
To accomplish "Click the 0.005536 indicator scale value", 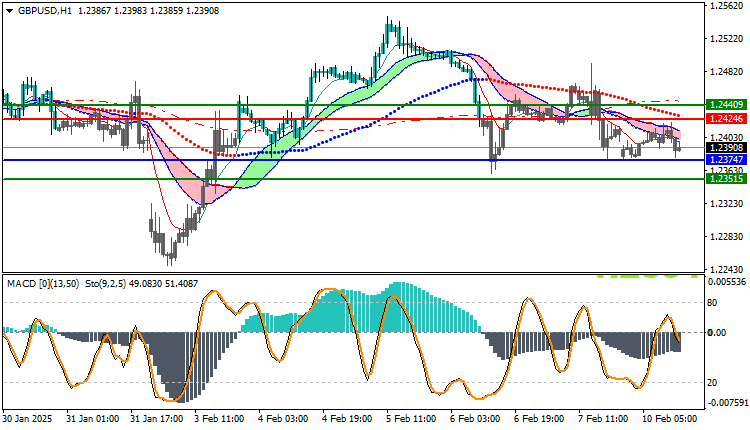I will click(x=727, y=282).
